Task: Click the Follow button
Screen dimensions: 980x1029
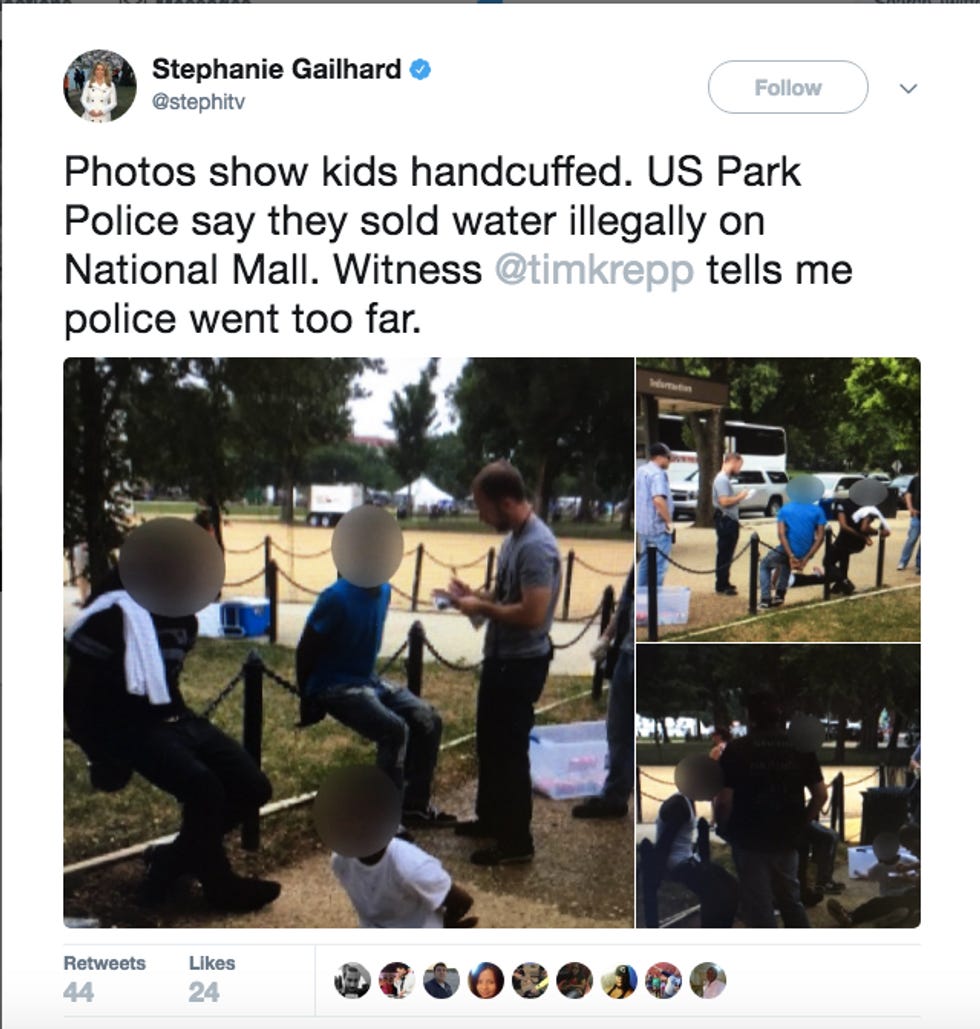Action: pyautogui.click(x=788, y=87)
